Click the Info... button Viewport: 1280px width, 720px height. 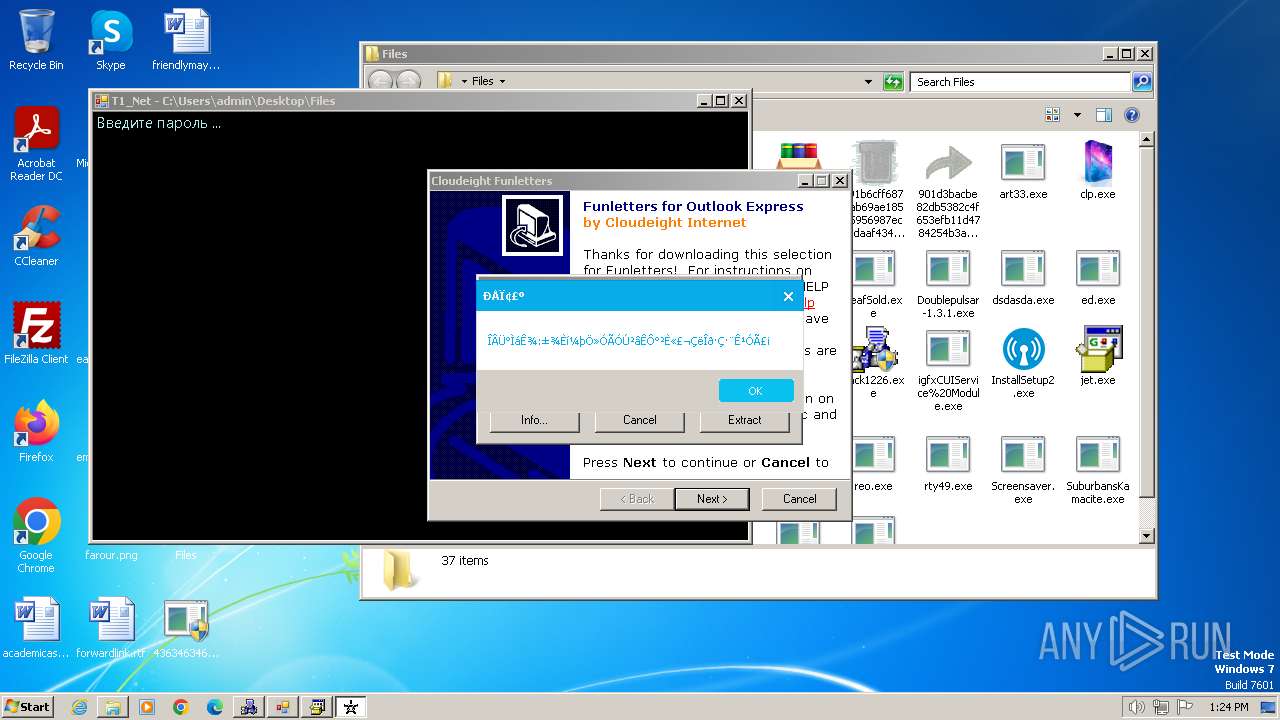534,420
